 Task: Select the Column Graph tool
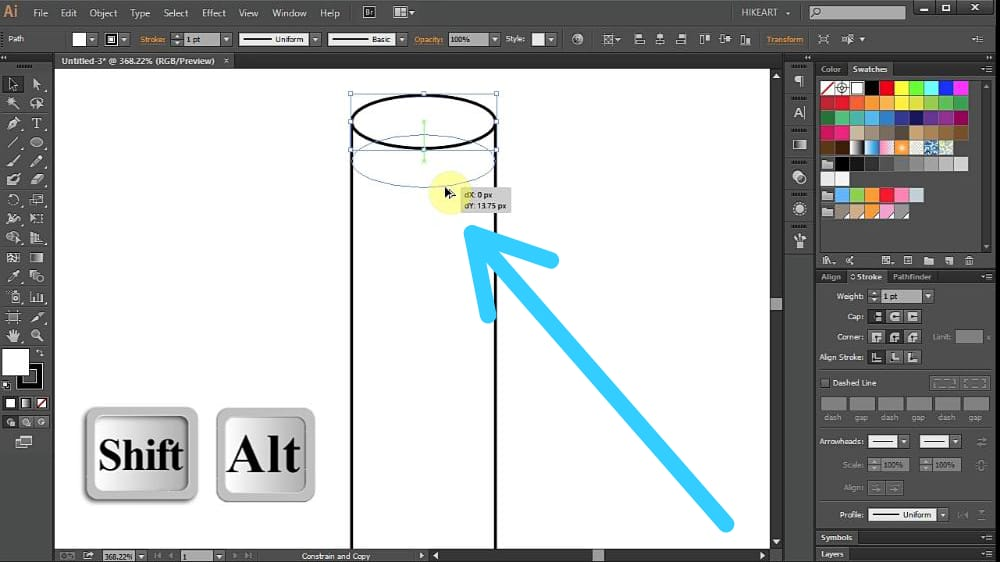[x=36, y=297]
